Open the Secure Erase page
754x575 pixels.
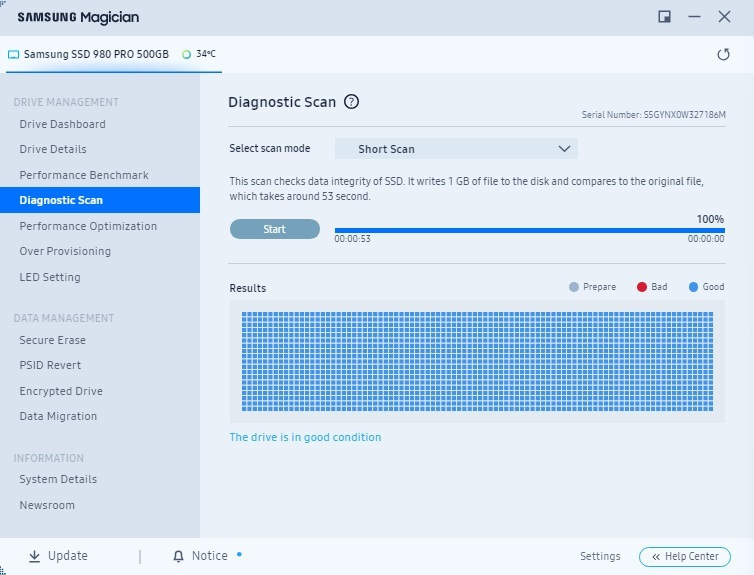click(52, 340)
